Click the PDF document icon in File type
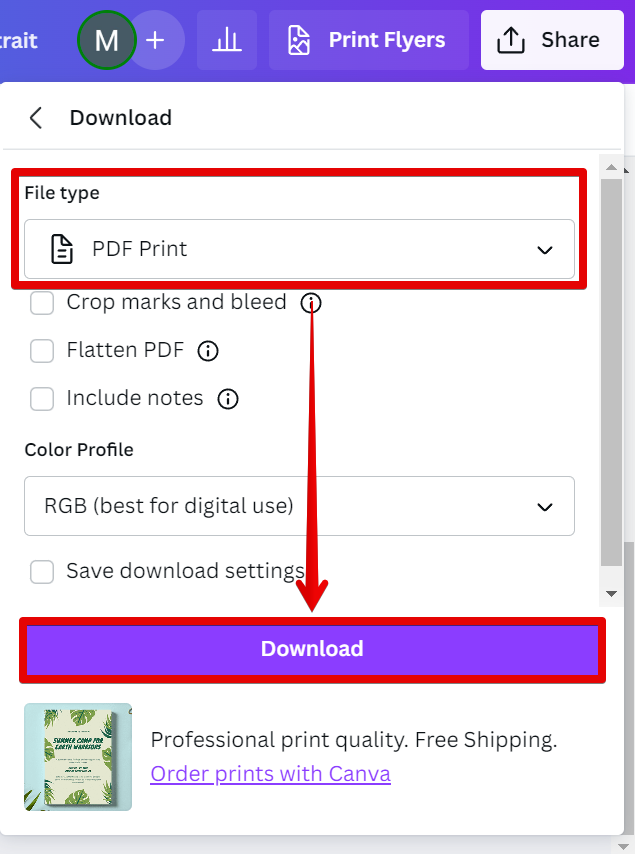The width and height of the screenshot is (635, 854). point(62,249)
